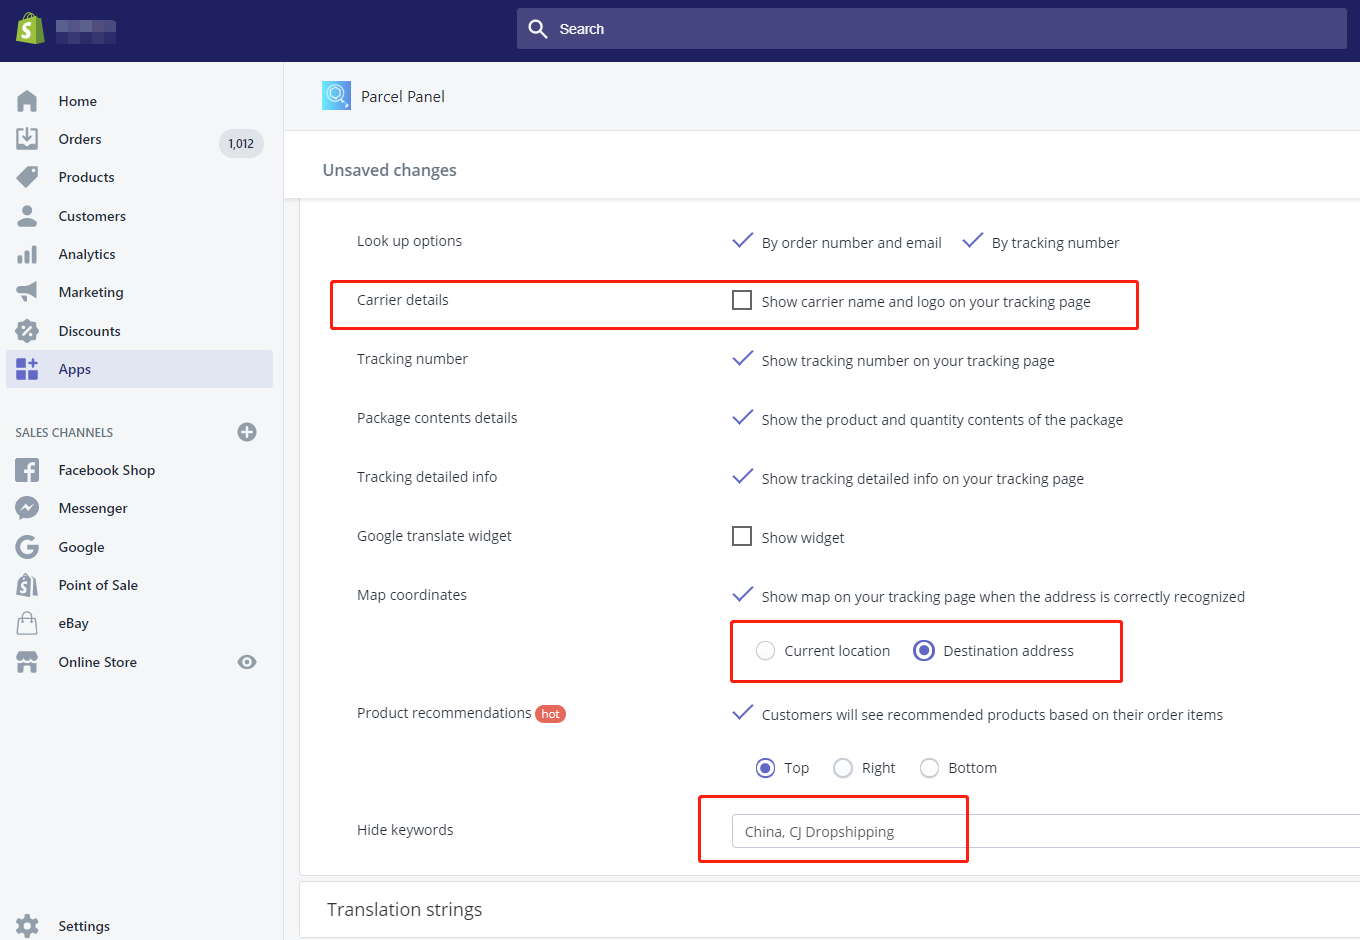Go to Analytics in the sidebar
The width and height of the screenshot is (1360, 940).
[87, 254]
